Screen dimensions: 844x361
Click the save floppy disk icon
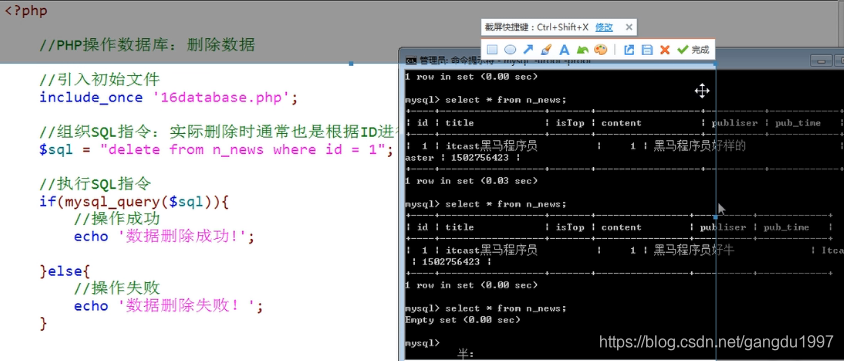[647, 50]
